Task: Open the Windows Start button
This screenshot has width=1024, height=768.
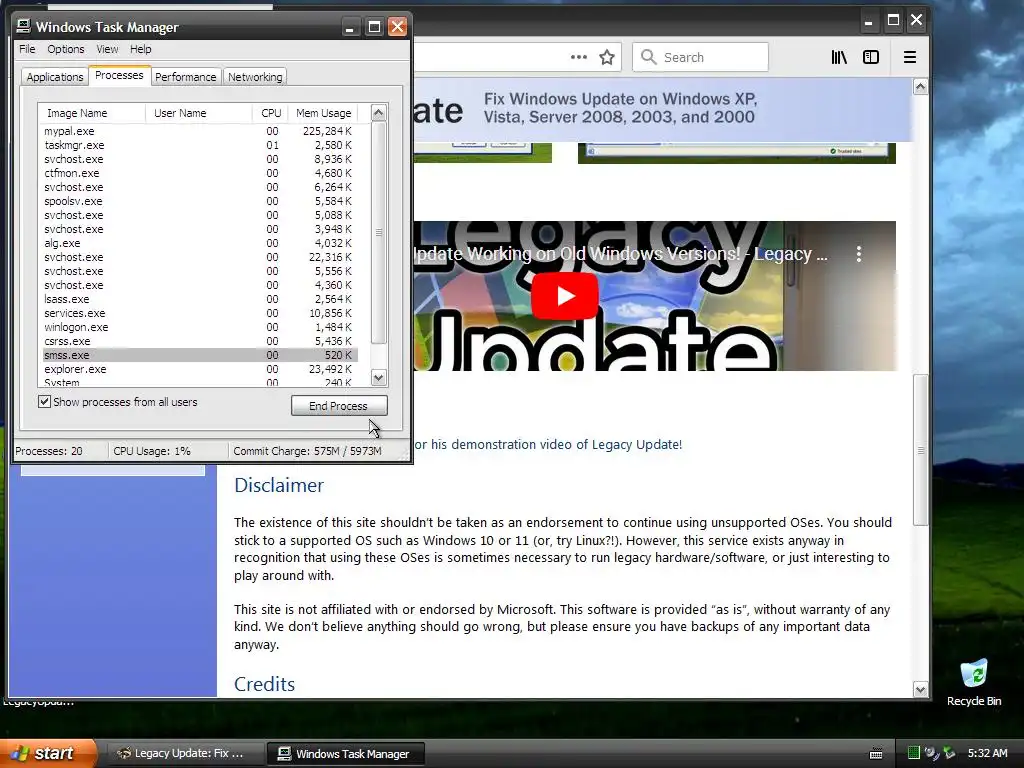Action: (48, 753)
